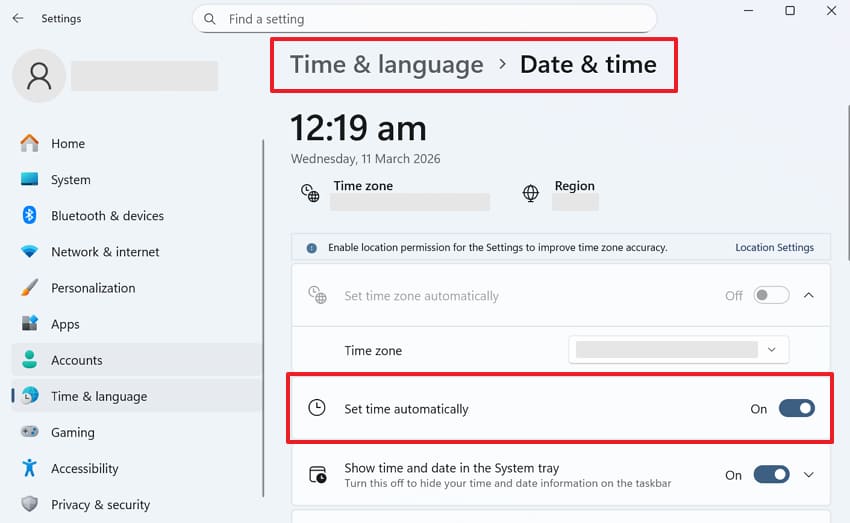Click the 'Set time automatically' label
This screenshot has width=850, height=523.
(406, 409)
